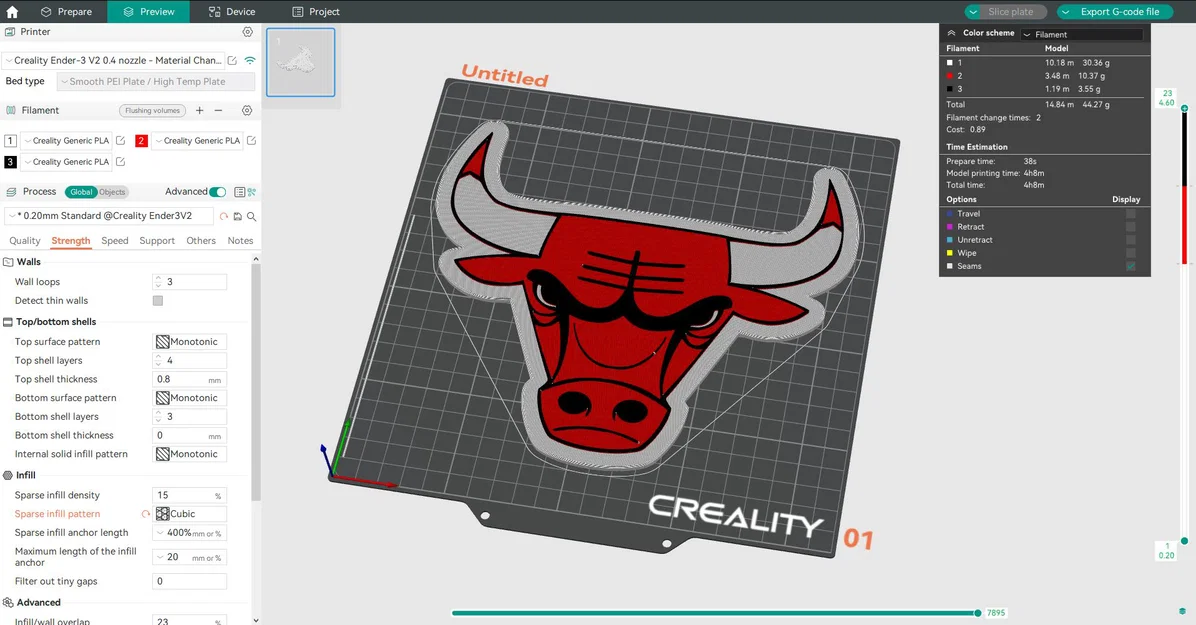
Task: Open the Internal solid infill pattern dropdown
Action: click(x=190, y=454)
